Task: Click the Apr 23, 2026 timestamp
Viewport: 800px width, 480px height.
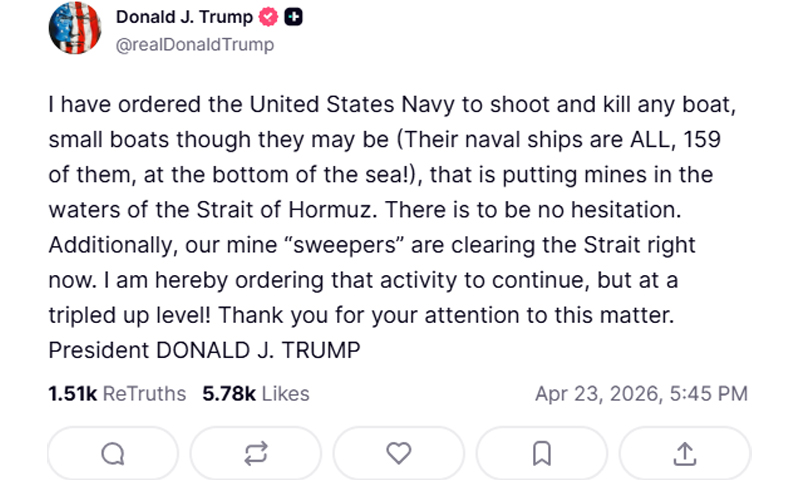Action: click(641, 394)
